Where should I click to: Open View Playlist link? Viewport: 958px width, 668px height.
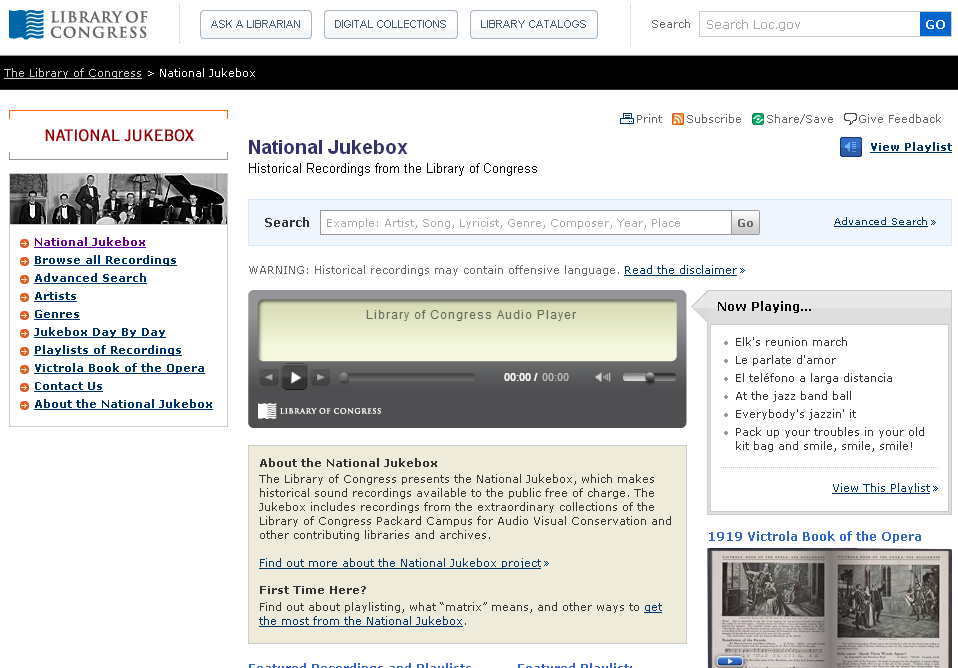click(911, 147)
